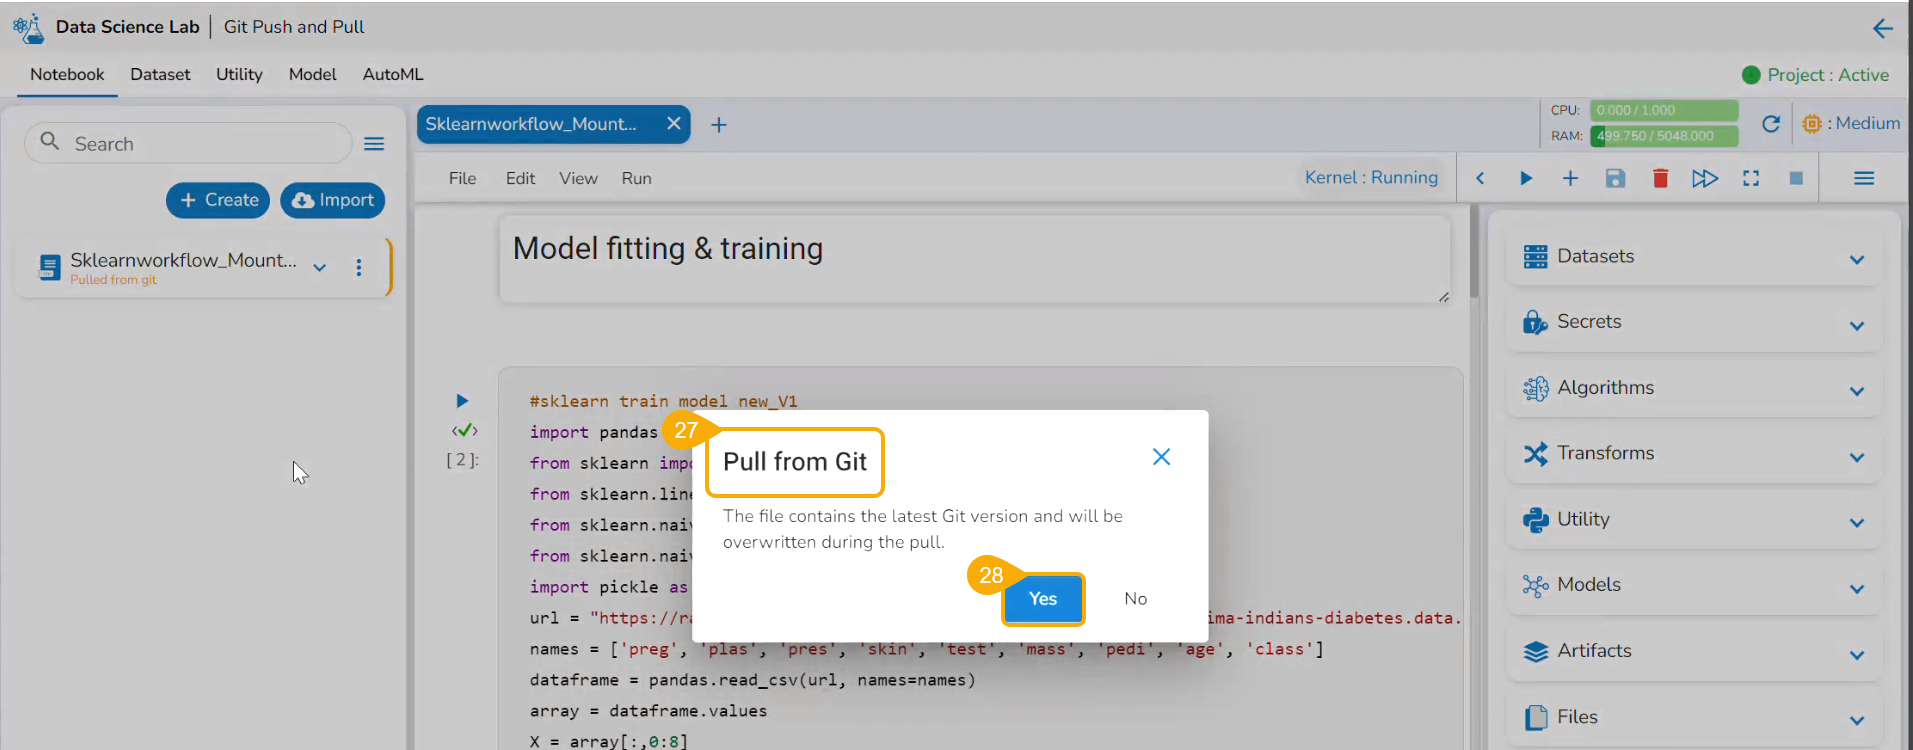Confirm pull by clicking Yes
1913x750 pixels.
(1043, 599)
